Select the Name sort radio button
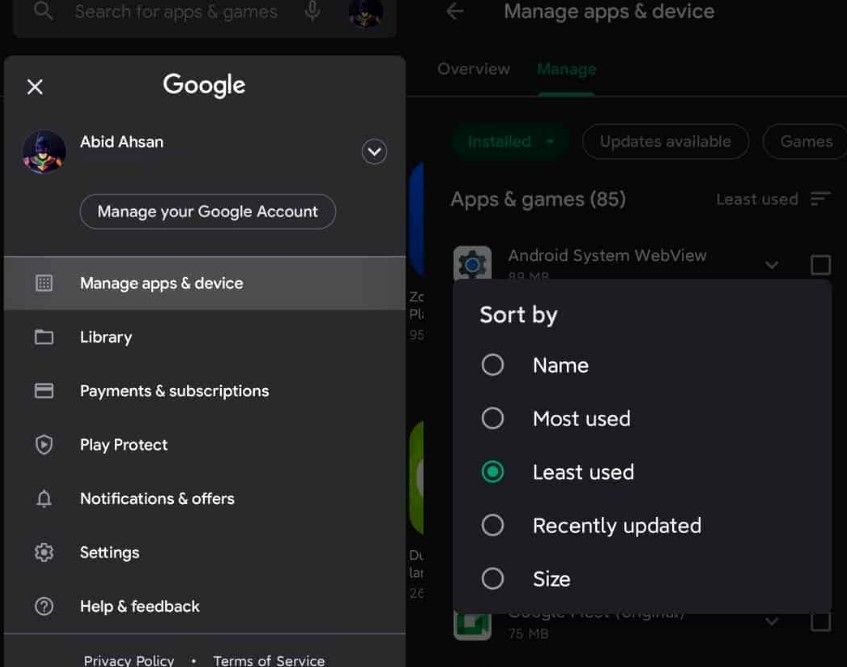 pos(493,365)
